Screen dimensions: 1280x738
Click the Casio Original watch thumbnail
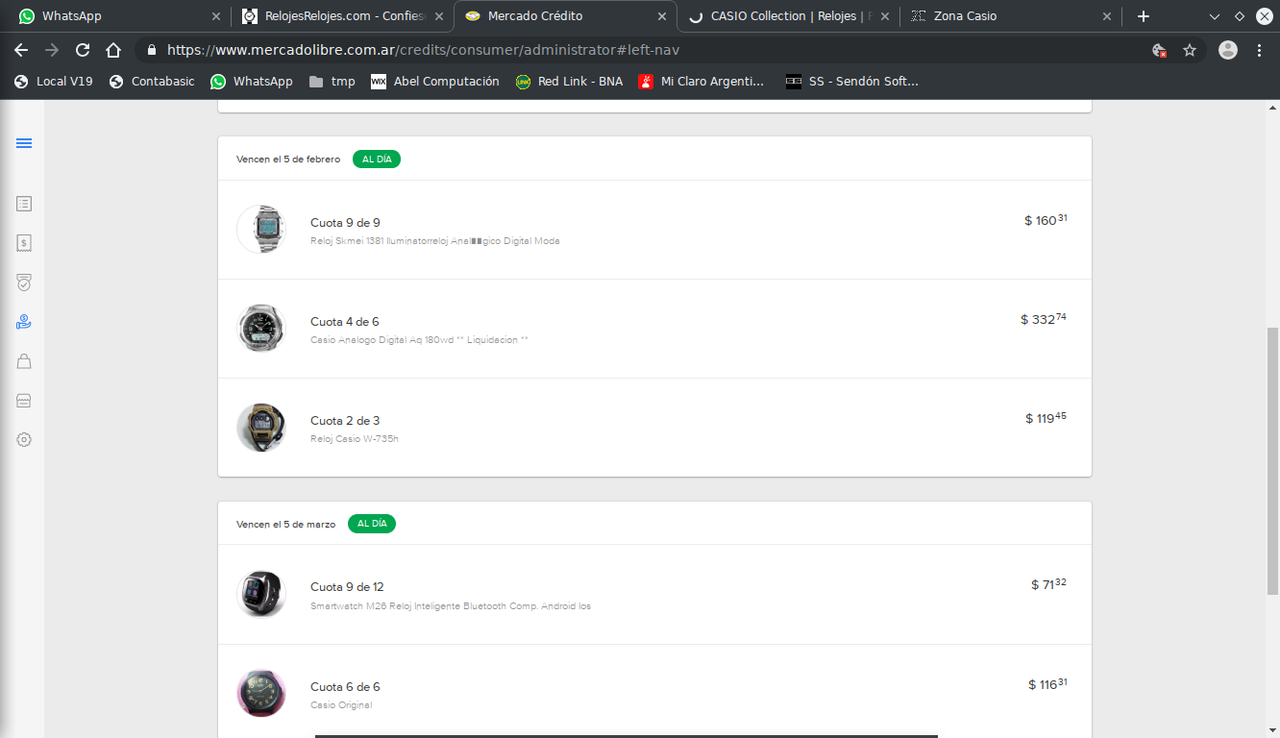pyautogui.click(x=261, y=693)
